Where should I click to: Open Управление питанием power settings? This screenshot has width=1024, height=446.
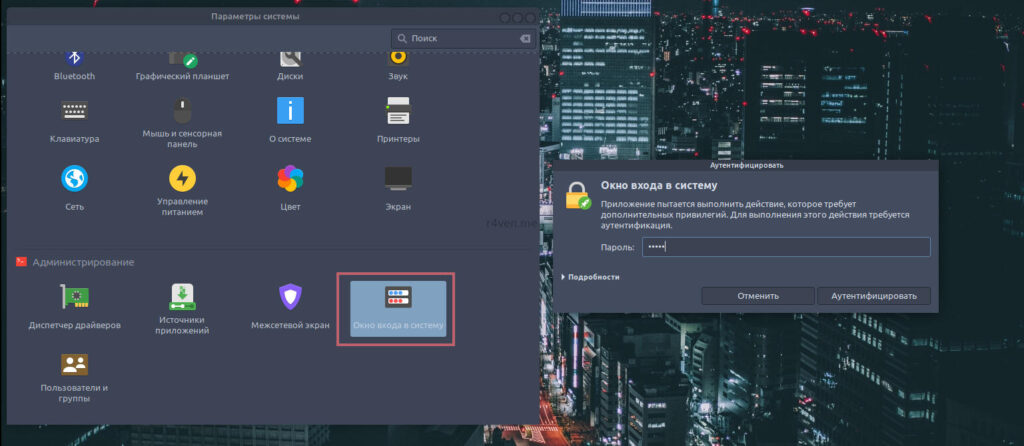[x=182, y=179]
